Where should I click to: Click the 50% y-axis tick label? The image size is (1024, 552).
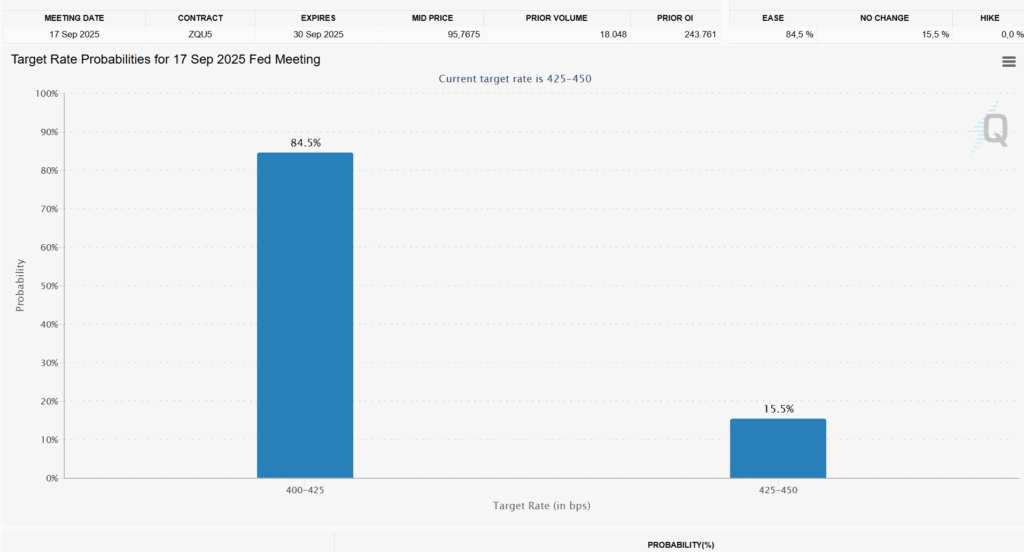49,286
